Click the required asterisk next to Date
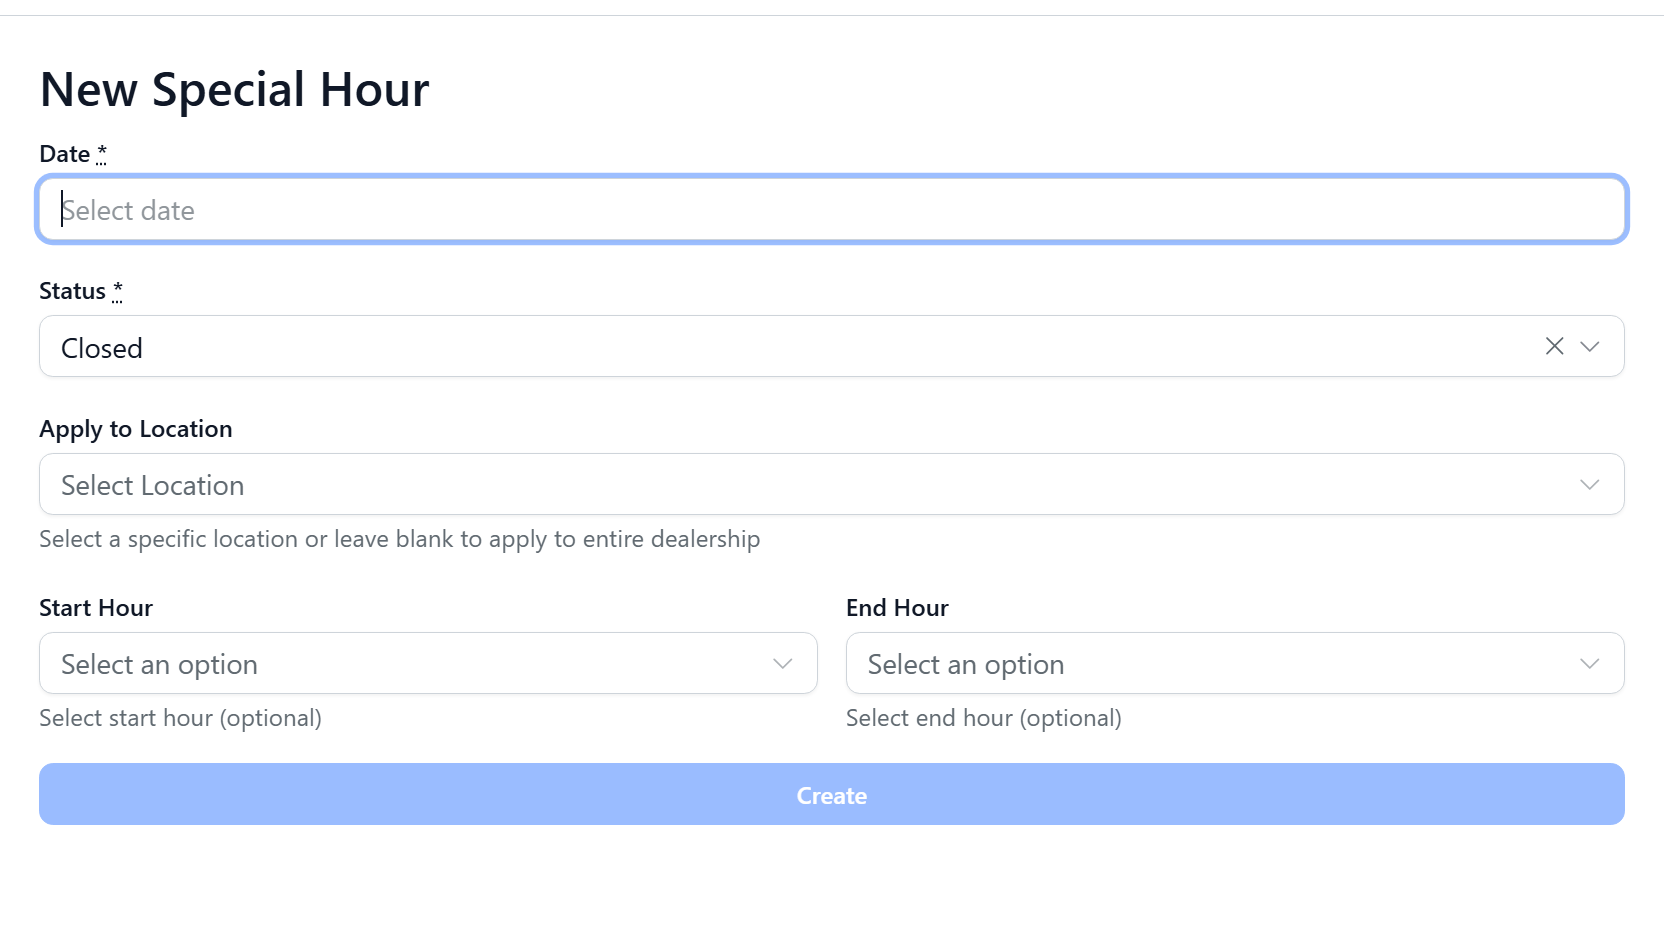 pyautogui.click(x=101, y=153)
